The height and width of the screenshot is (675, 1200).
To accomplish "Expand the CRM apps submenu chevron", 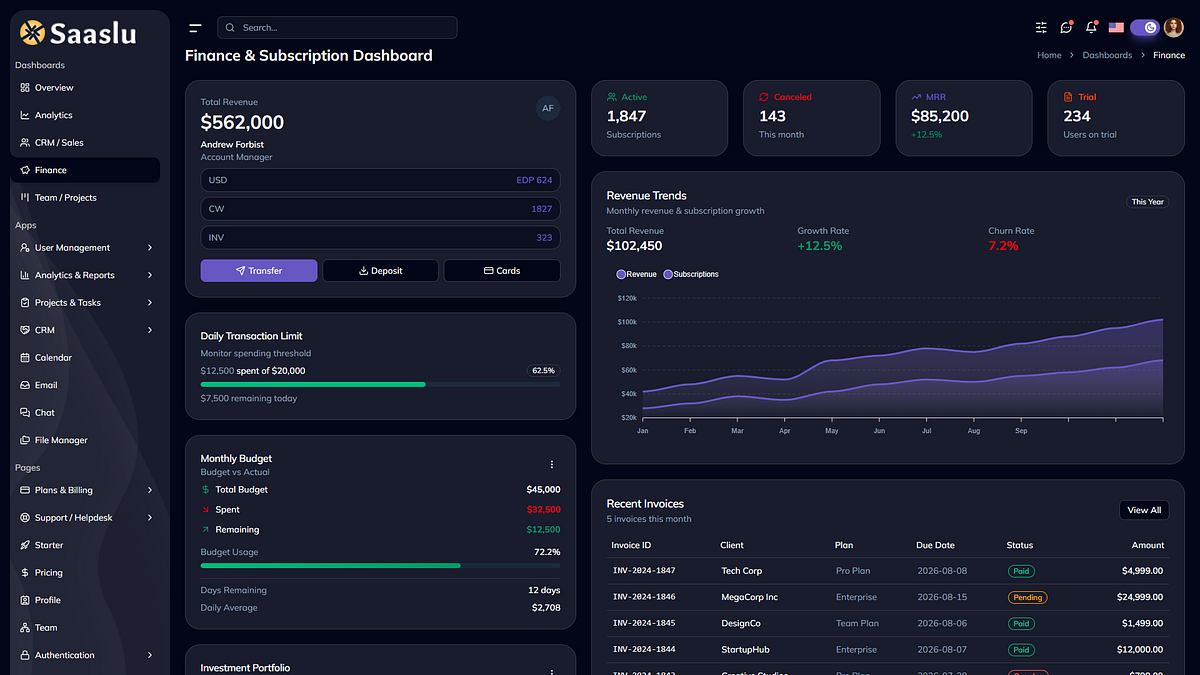I will 150,330.
